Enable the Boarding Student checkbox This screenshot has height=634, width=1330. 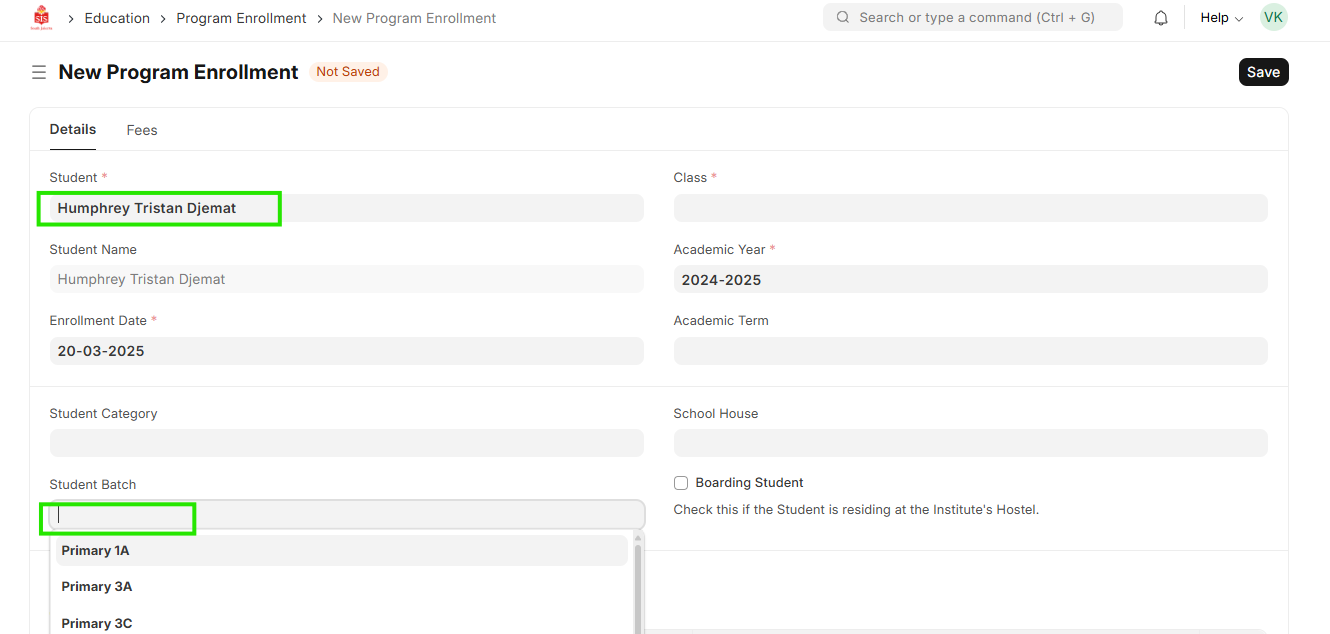(681, 483)
